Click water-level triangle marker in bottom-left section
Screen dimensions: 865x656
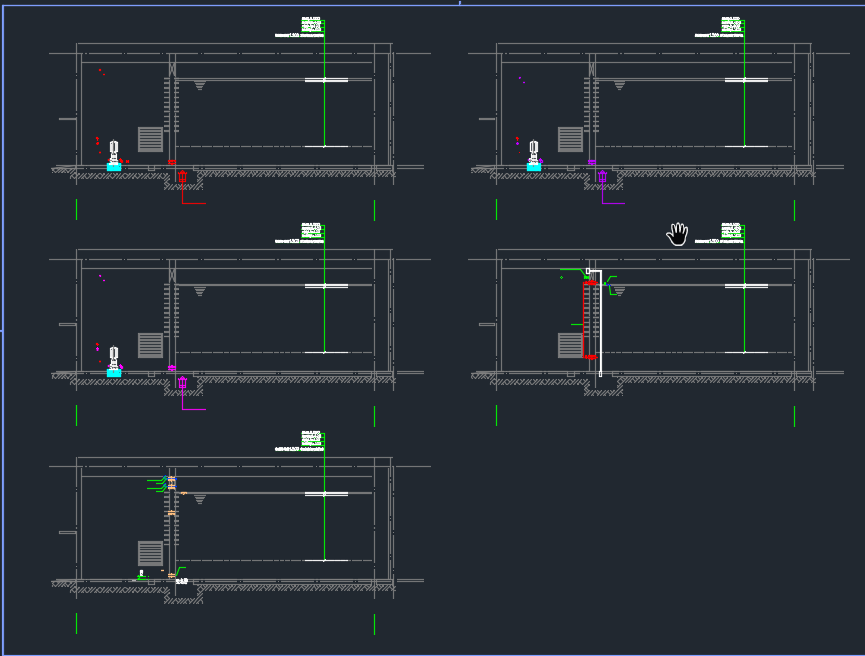(200, 499)
